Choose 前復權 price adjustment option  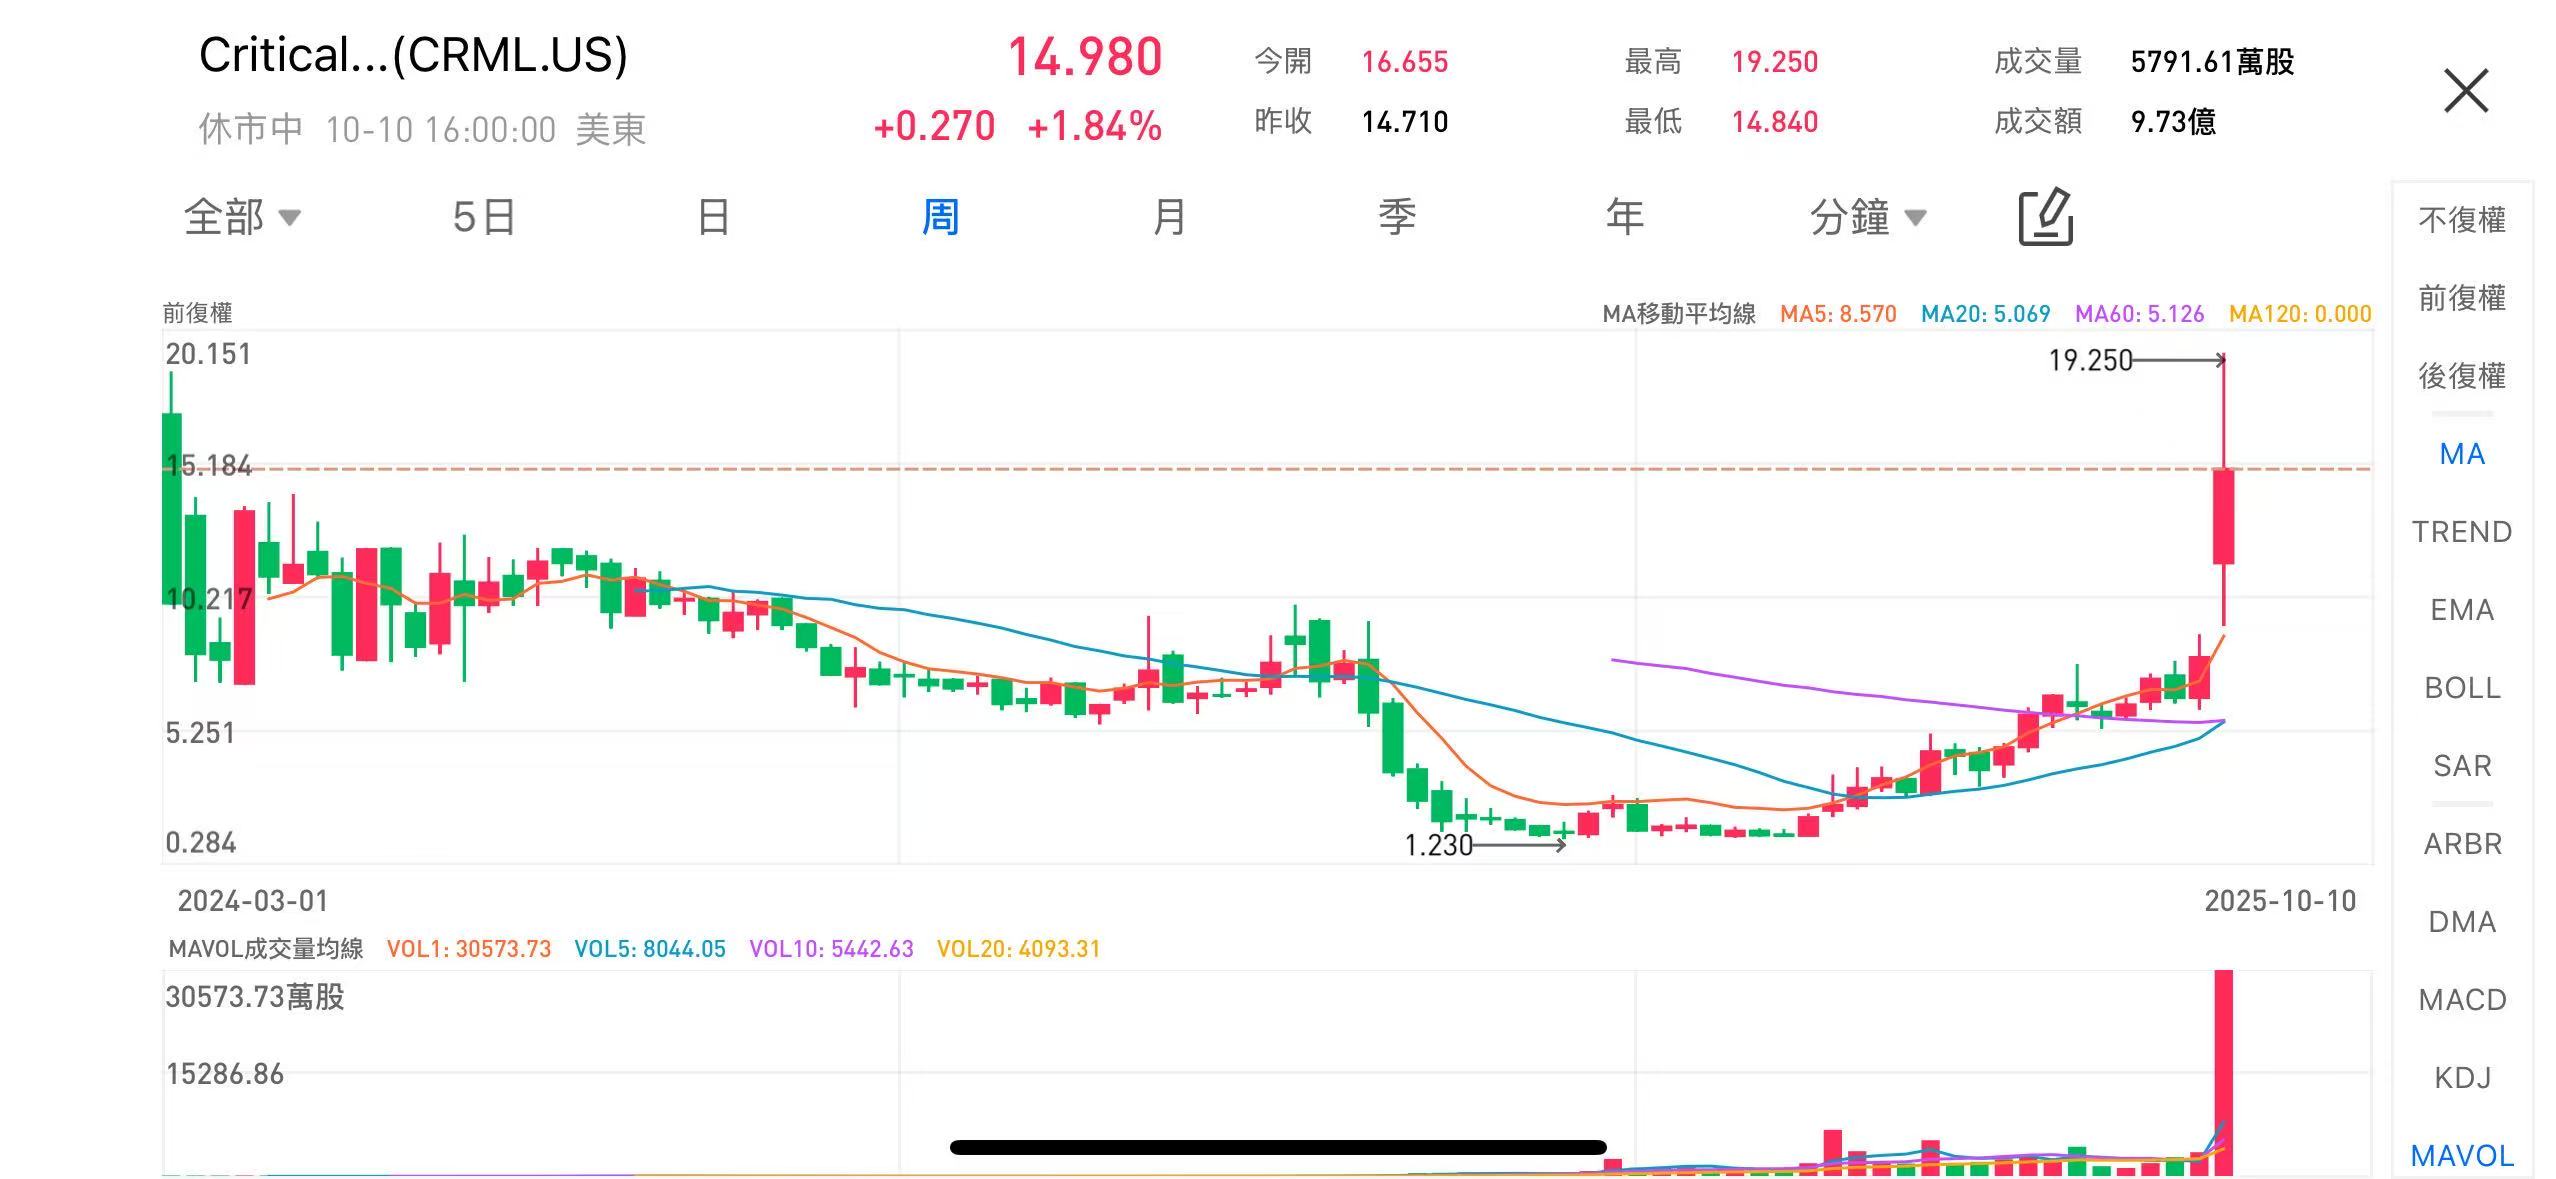(2461, 298)
